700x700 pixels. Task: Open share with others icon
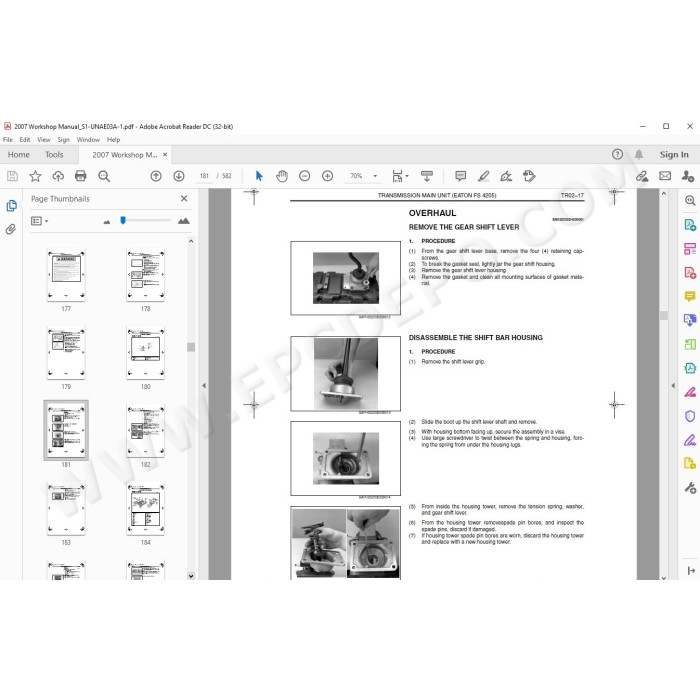pos(688,176)
